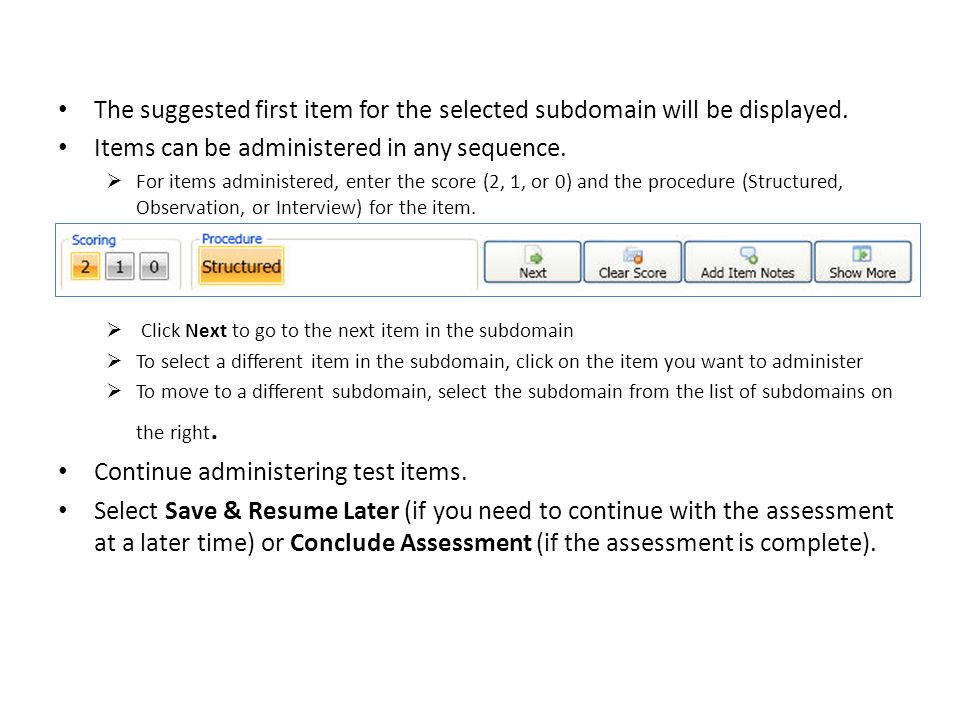Click the Scoring group heading
960x720 pixels.
click(94, 240)
